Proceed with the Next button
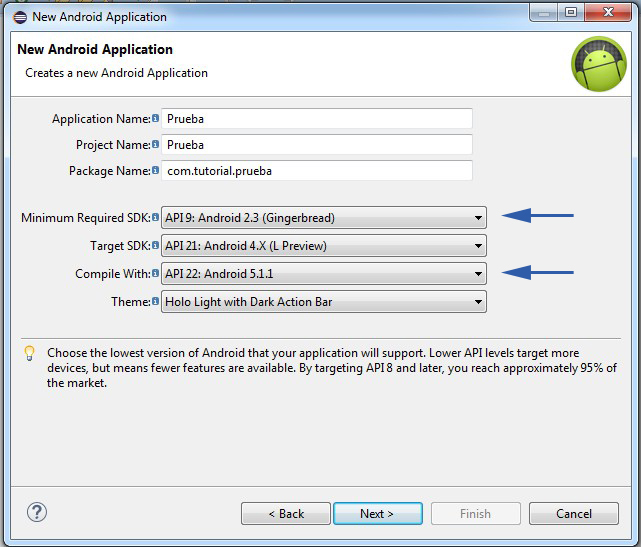The width and height of the screenshot is (641, 547). point(378,513)
